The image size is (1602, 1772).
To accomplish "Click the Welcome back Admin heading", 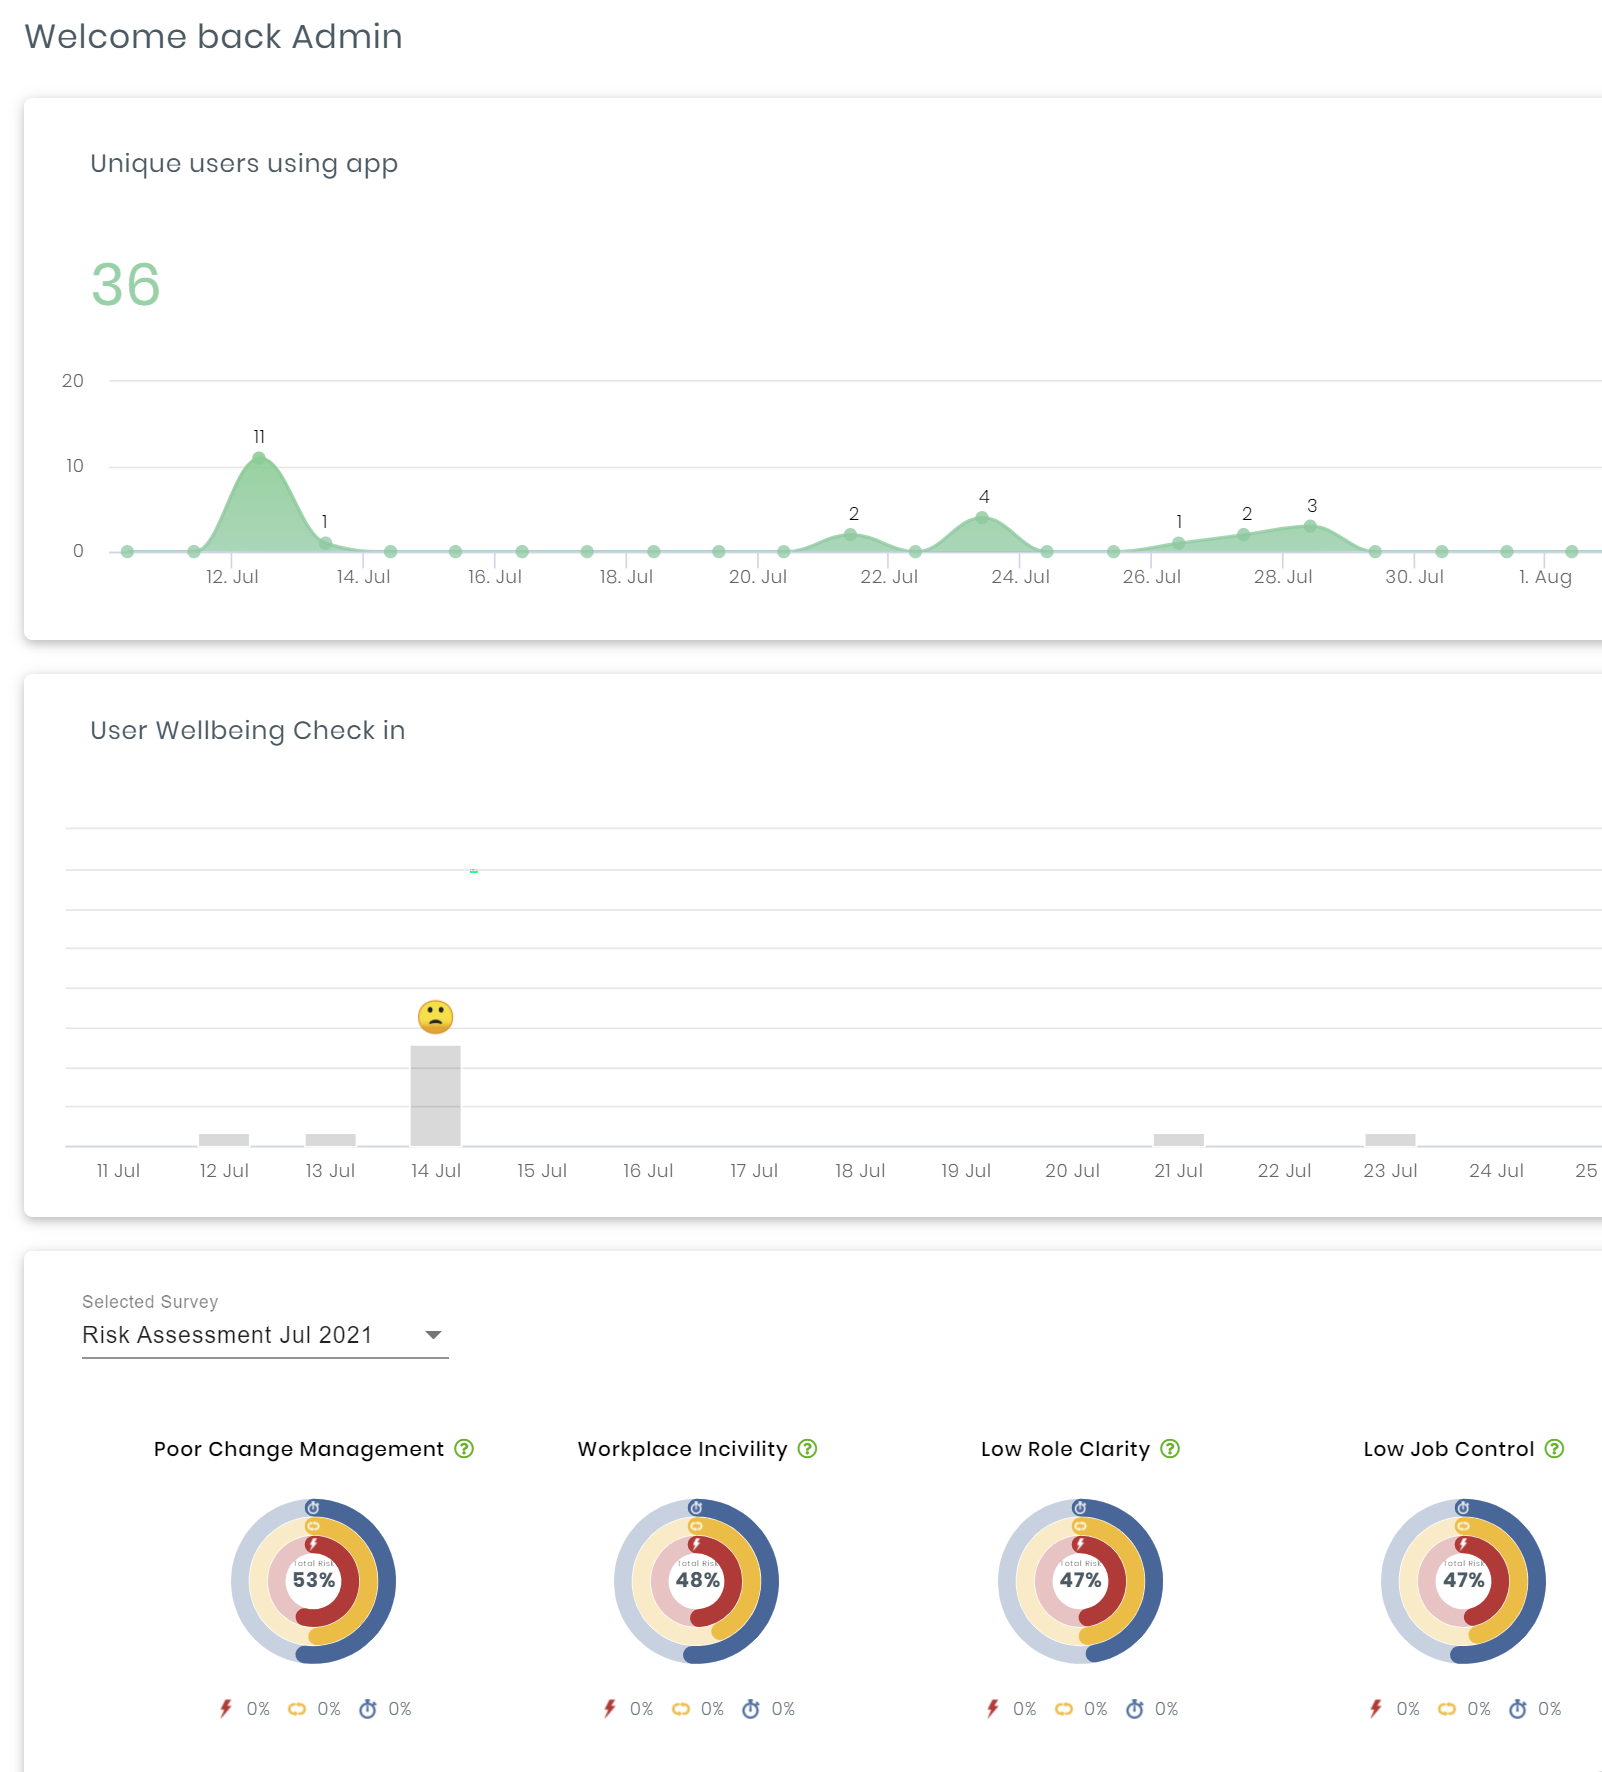I will point(214,36).
